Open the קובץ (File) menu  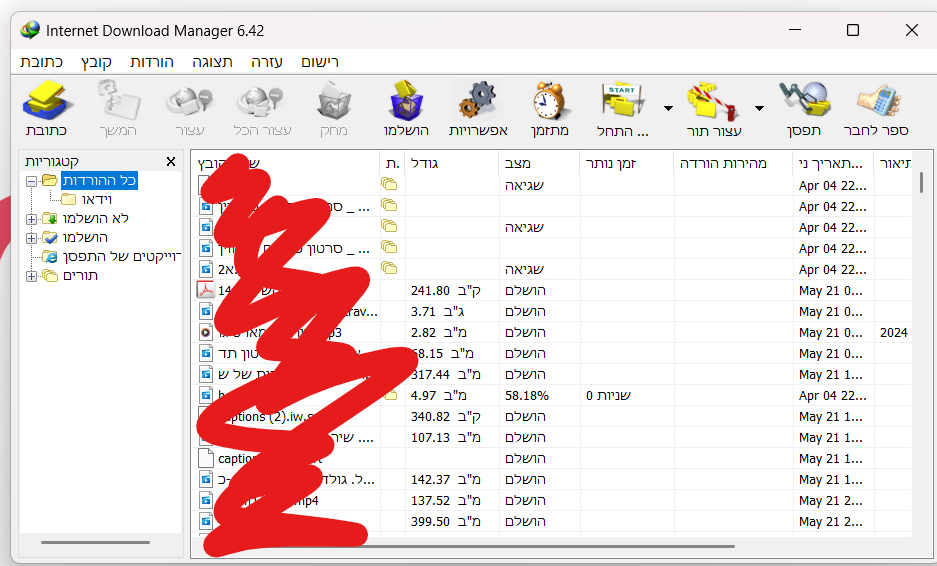point(96,62)
